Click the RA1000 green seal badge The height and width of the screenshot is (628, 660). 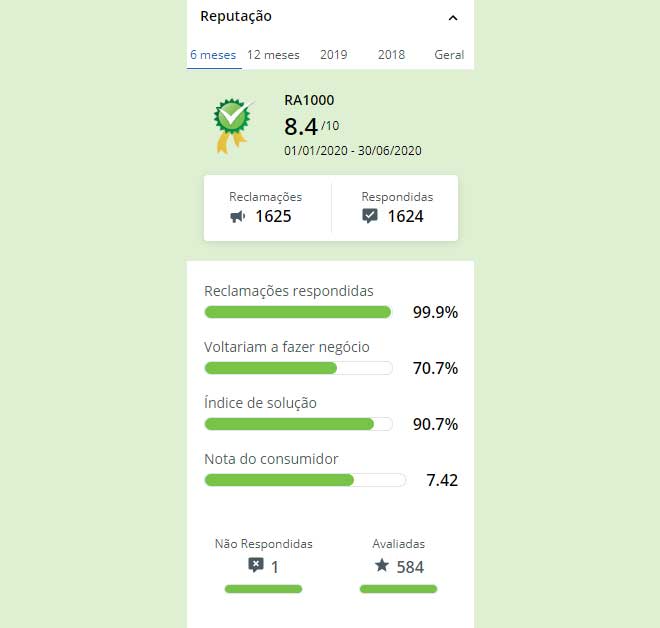click(233, 126)
